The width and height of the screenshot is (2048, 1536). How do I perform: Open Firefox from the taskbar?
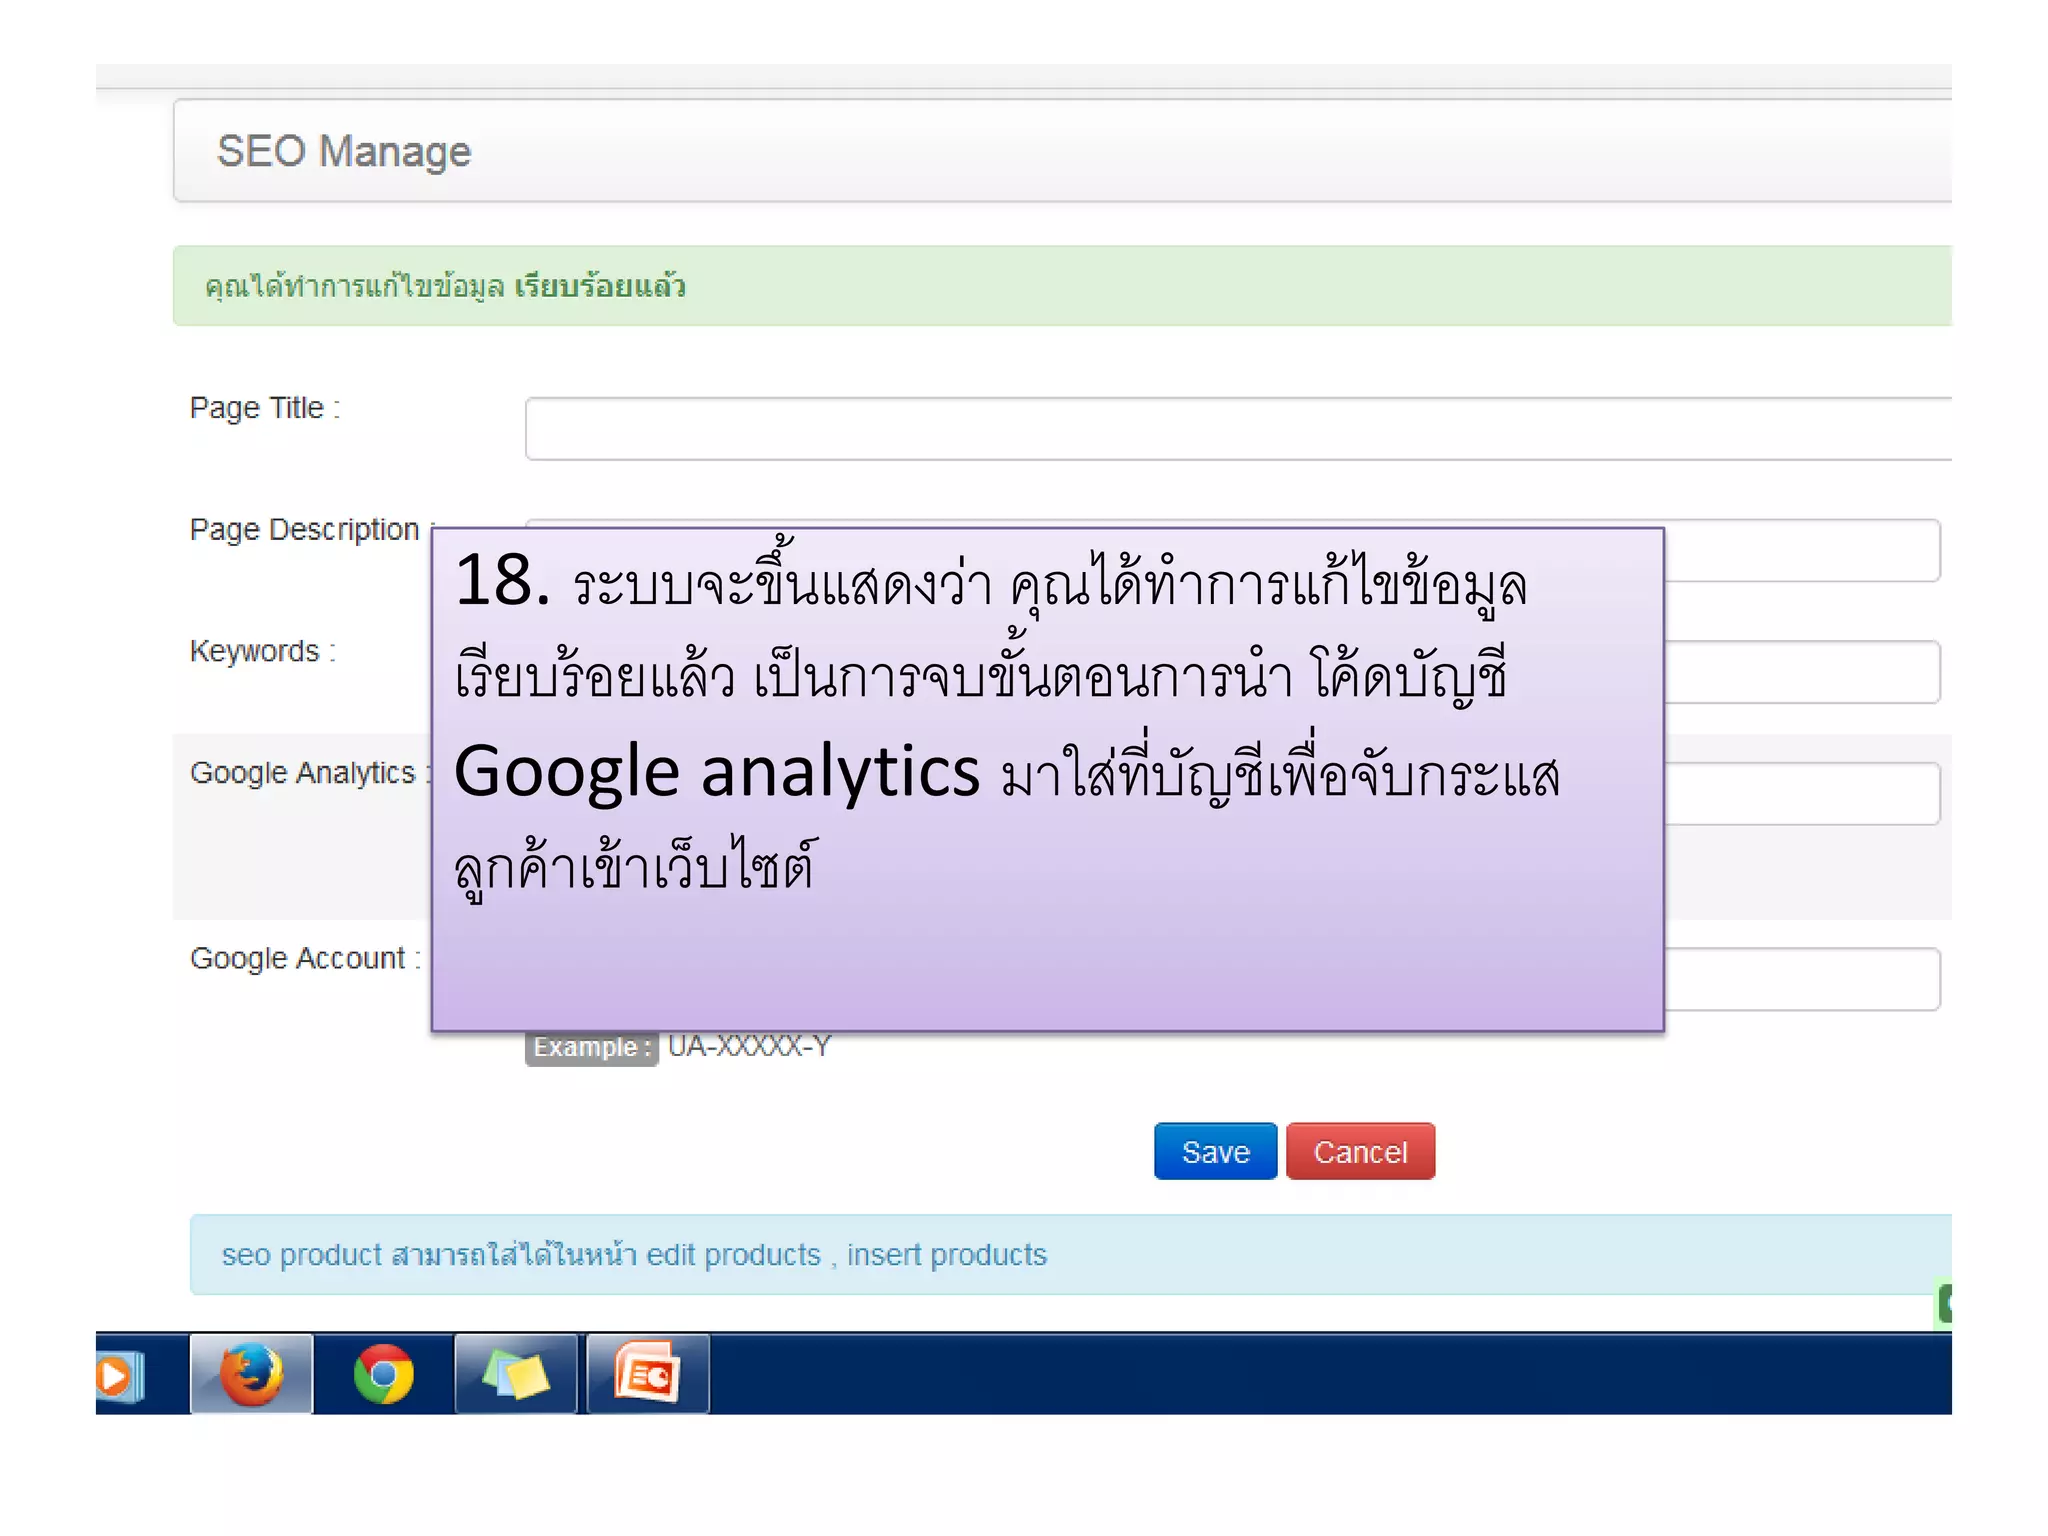pos(251,1373)
